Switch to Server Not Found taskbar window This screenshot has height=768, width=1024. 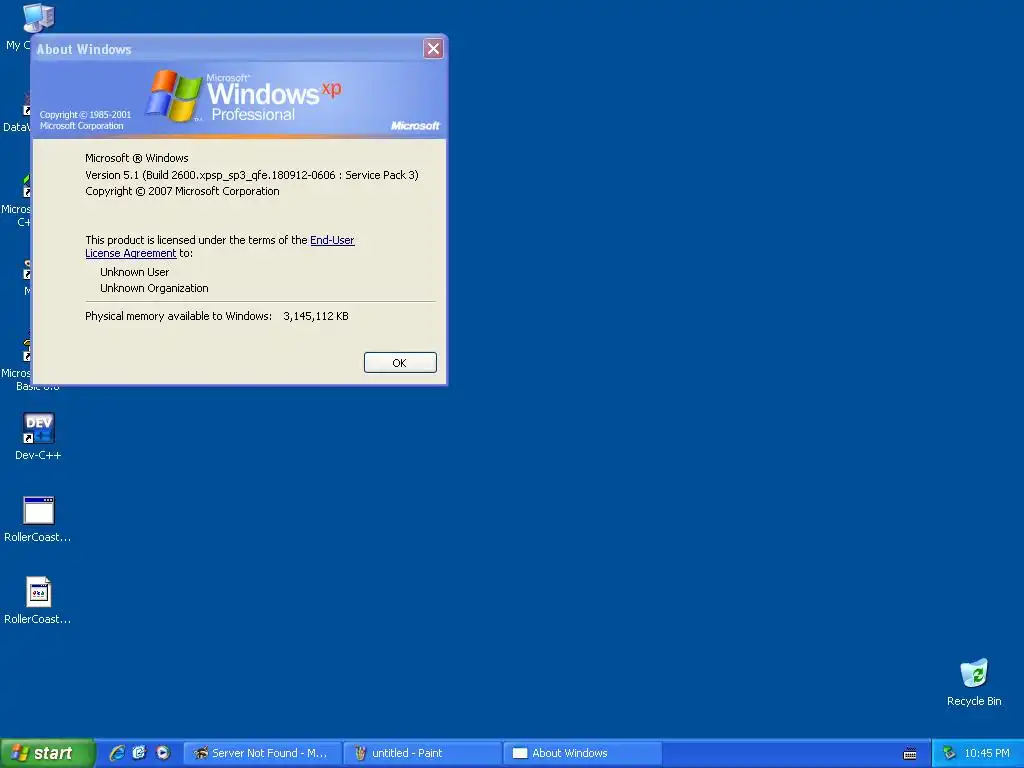pos(263,753)
